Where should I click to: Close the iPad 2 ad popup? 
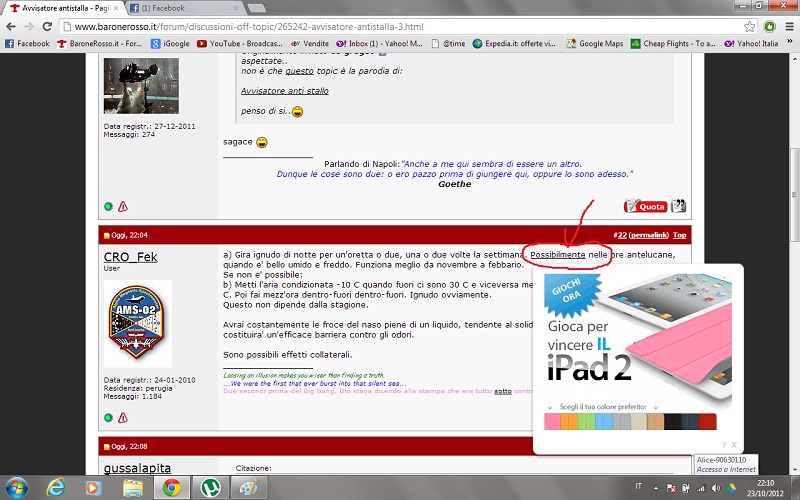tap(733, 444)
